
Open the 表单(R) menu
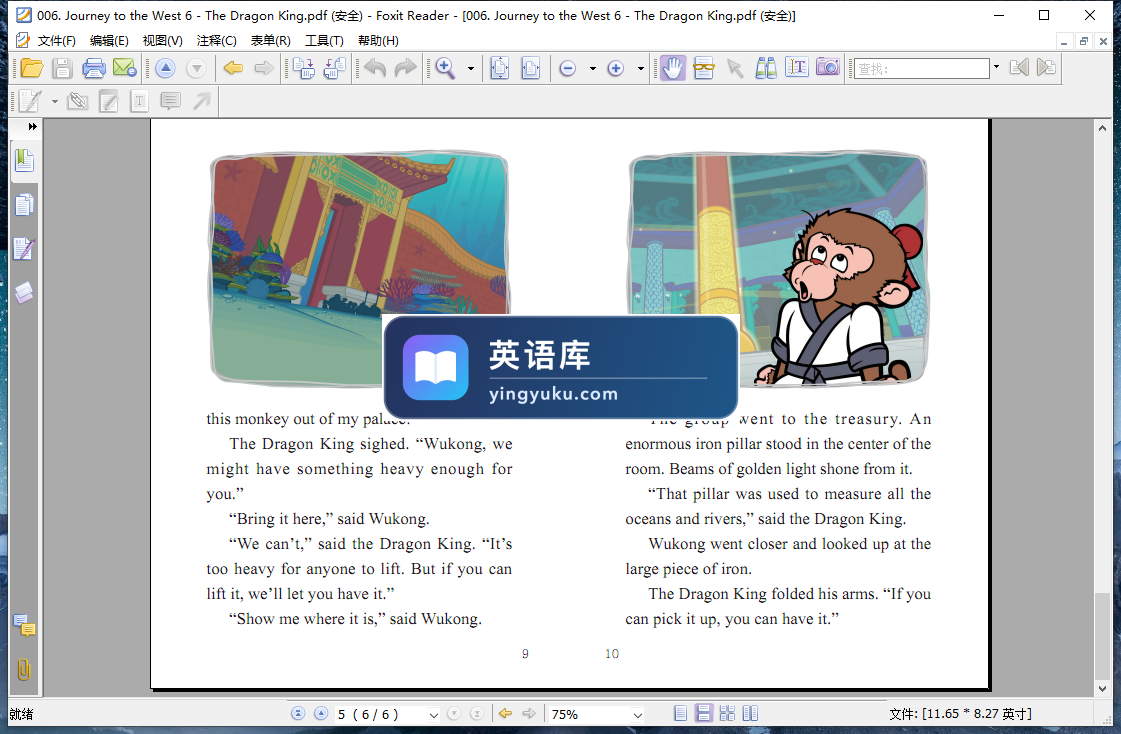click(270, 41)
